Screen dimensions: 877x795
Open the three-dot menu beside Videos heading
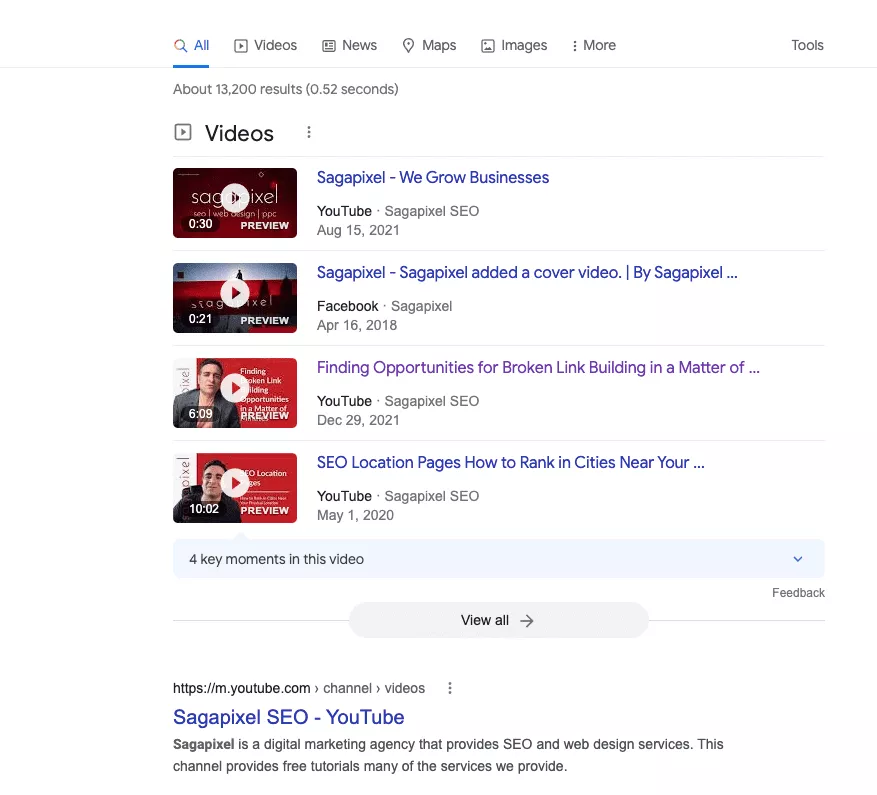coord(308,131)
